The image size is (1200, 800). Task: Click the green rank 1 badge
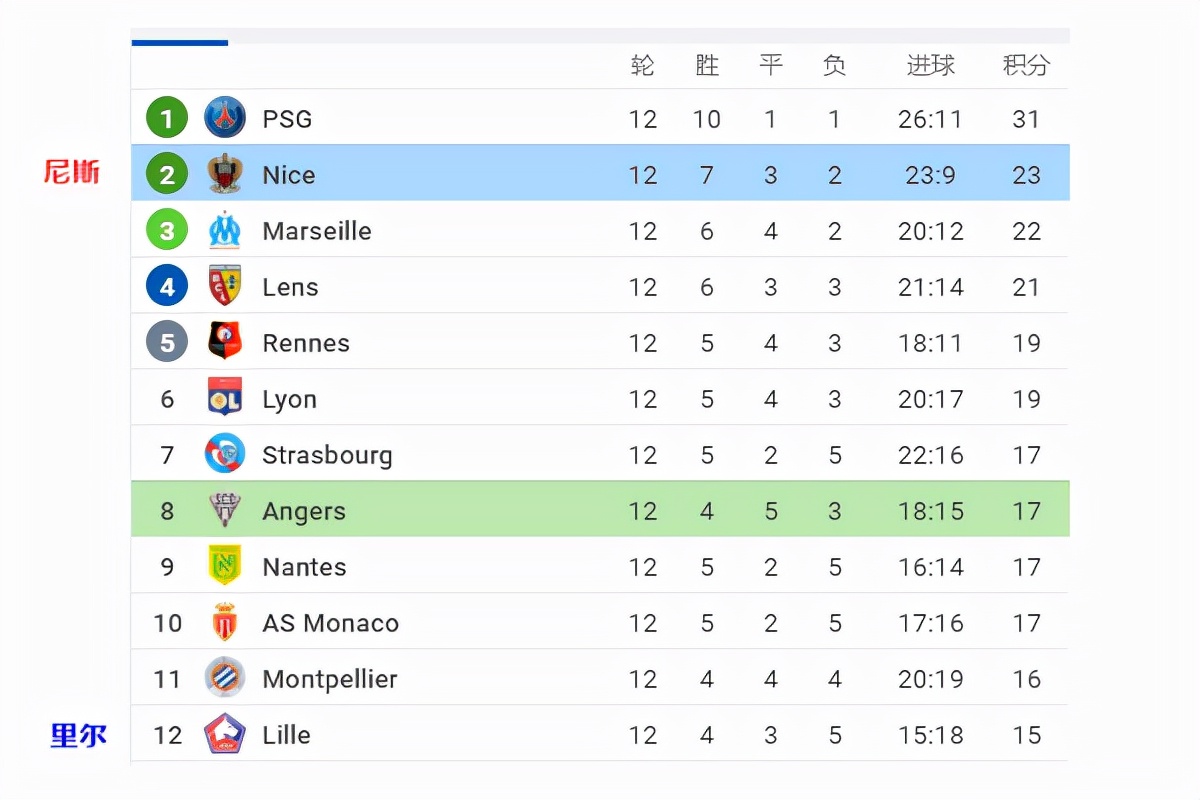tap(167, 118)
